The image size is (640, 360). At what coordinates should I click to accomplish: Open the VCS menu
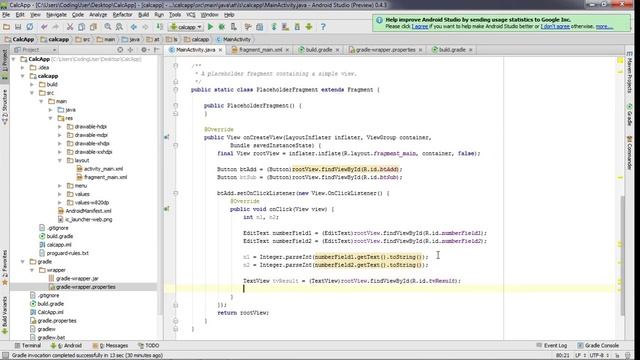coord(191,15)
